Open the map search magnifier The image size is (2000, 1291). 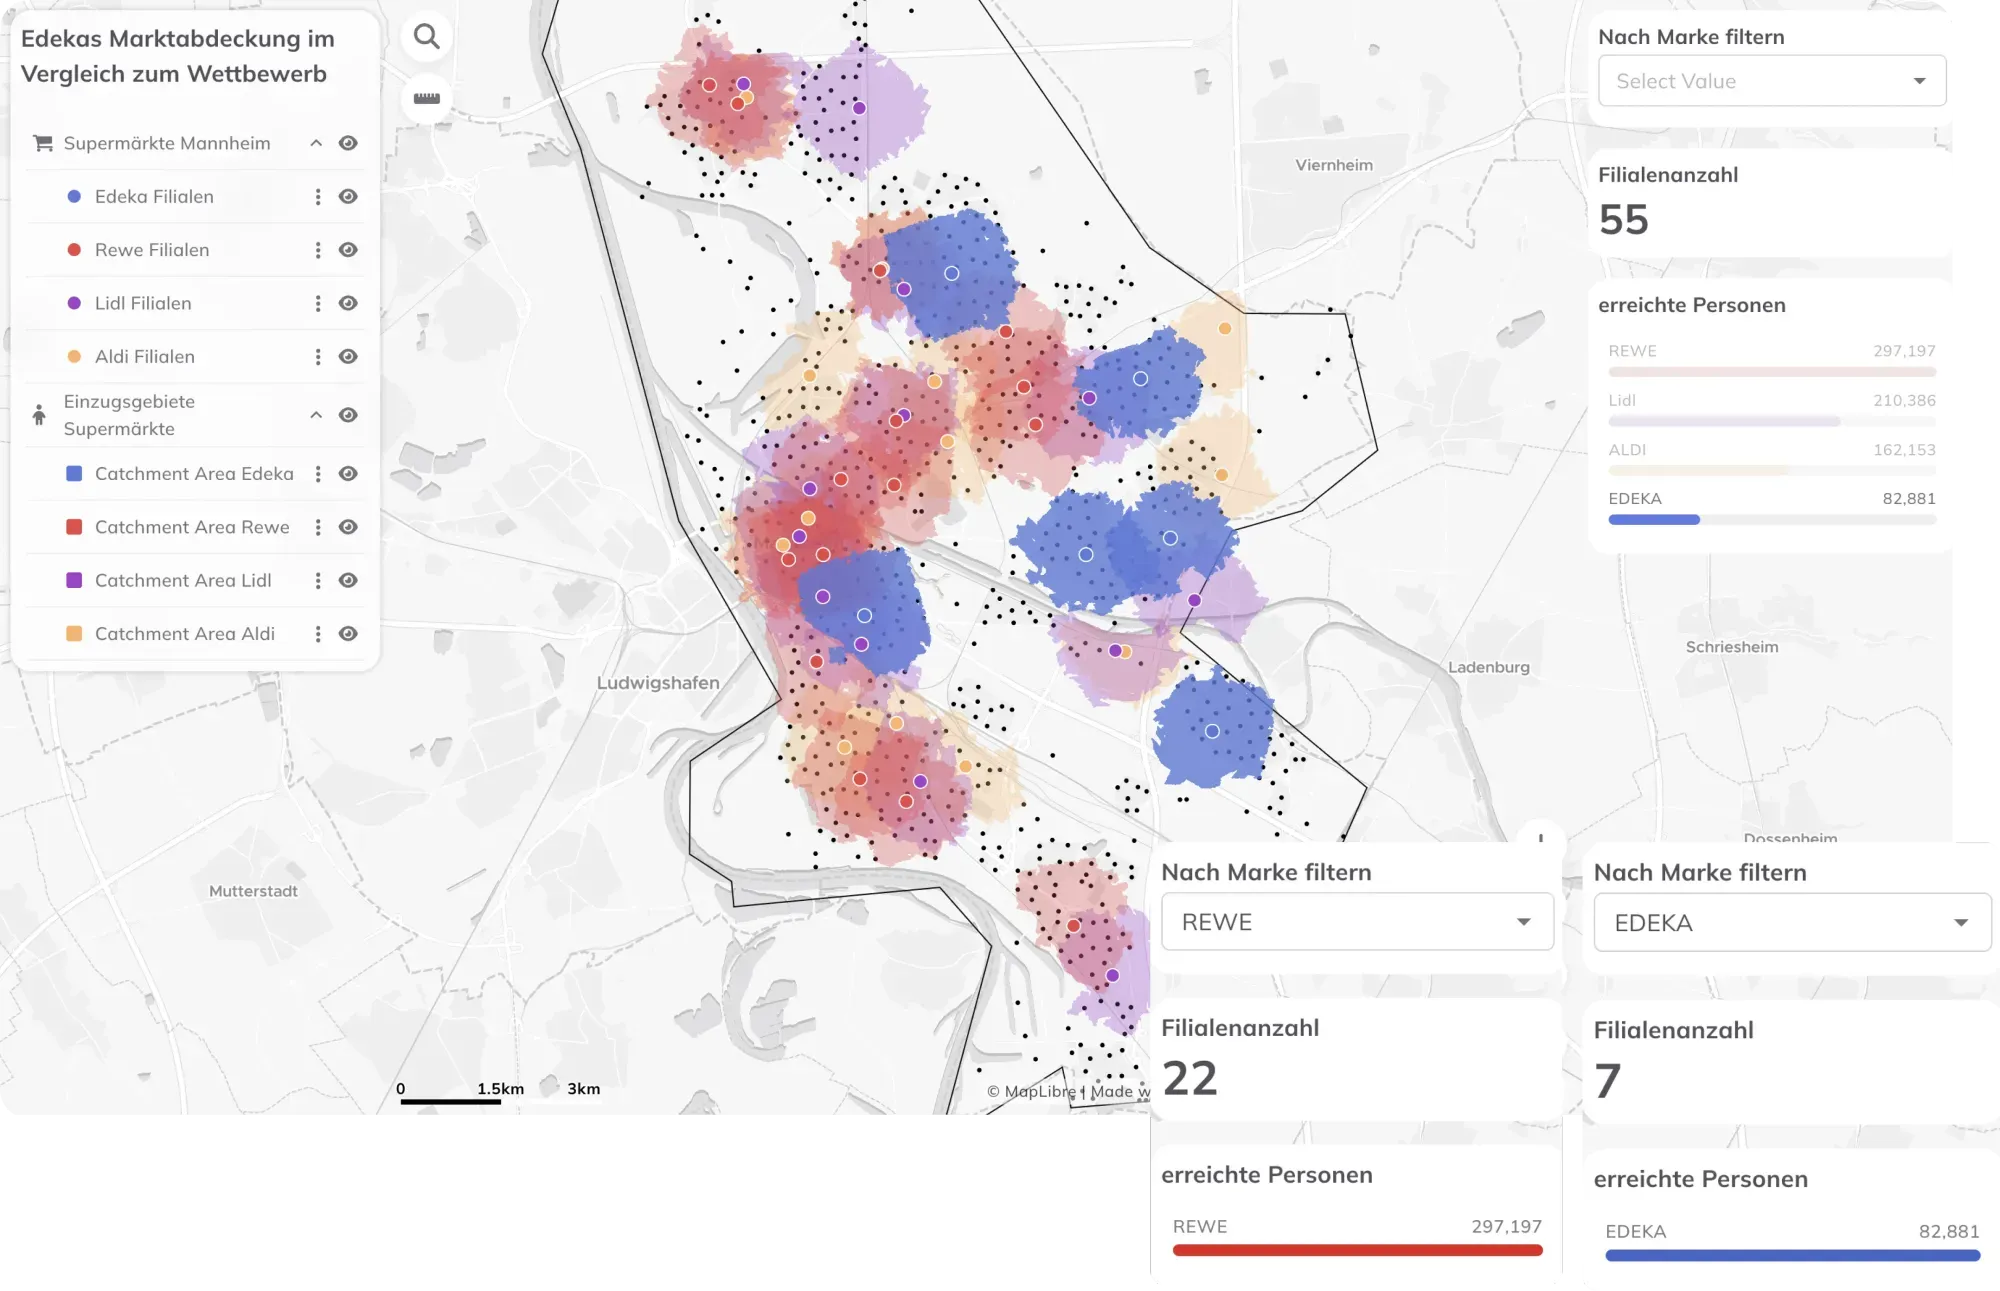pyautogui.click(x=427, y=37)
